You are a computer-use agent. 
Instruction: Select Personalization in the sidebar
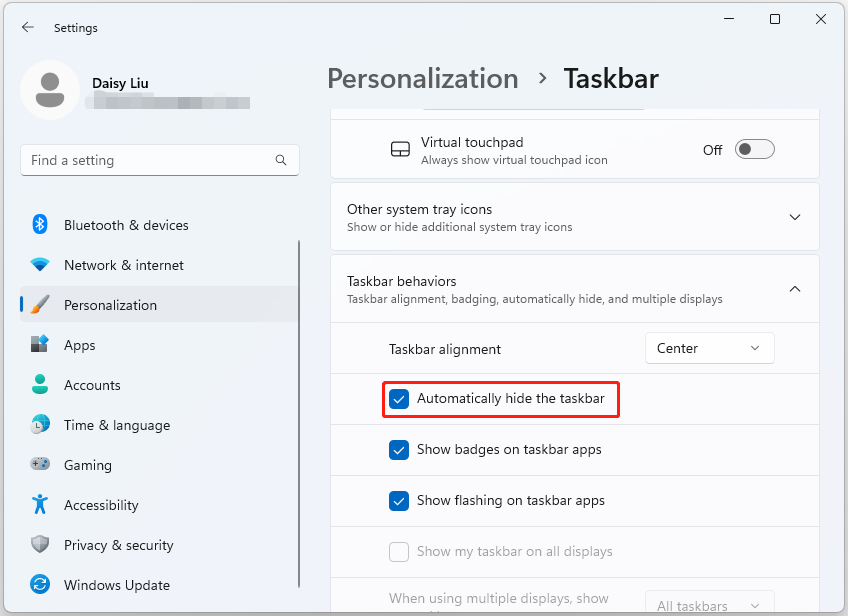click(40, 305)
